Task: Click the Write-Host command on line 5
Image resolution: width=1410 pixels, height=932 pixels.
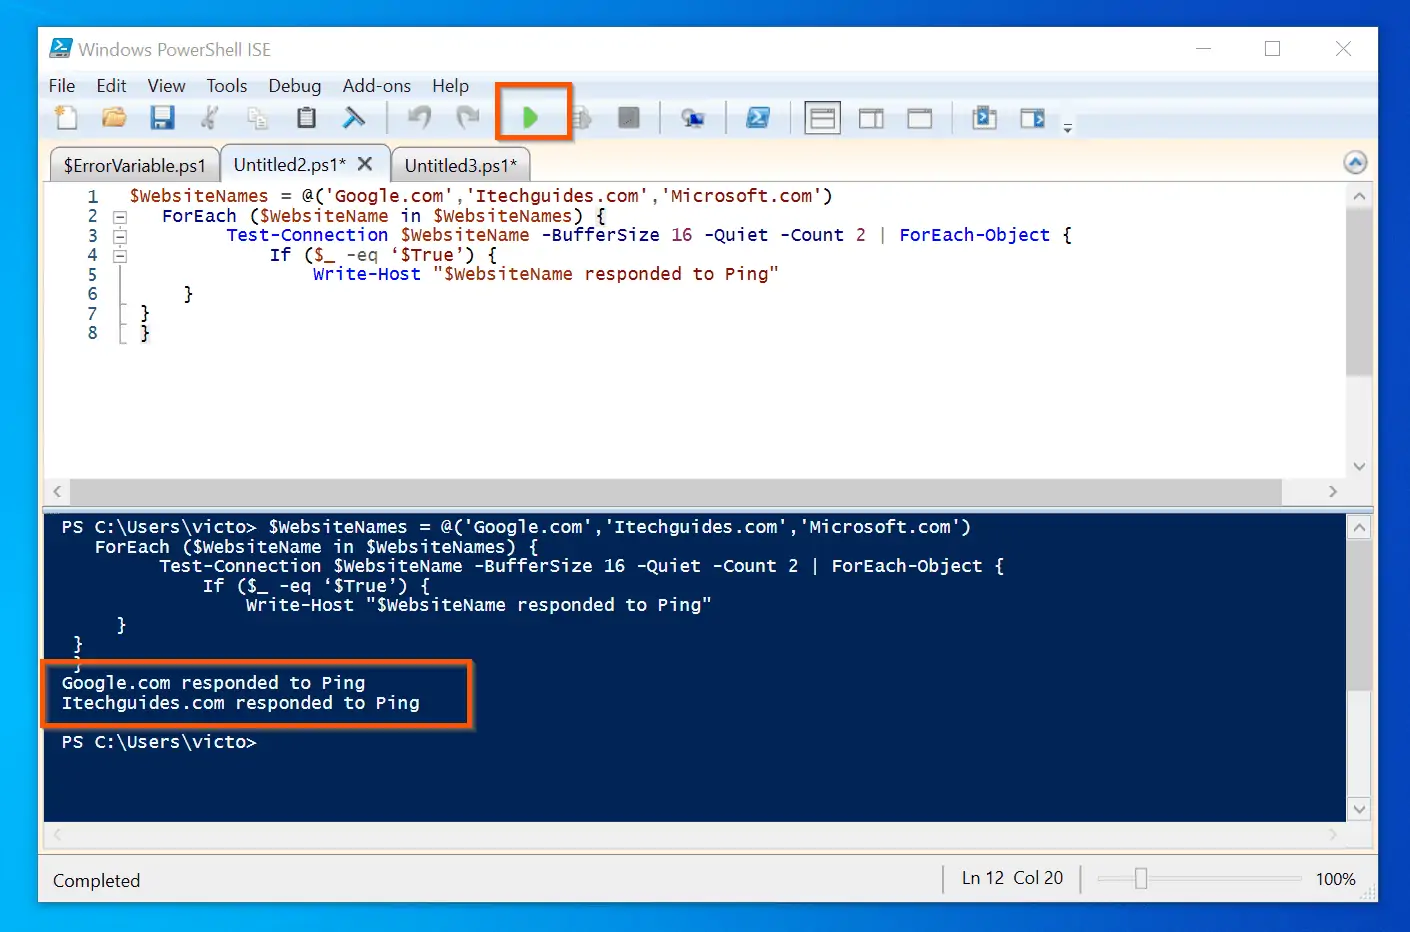Action: [367, 274]
